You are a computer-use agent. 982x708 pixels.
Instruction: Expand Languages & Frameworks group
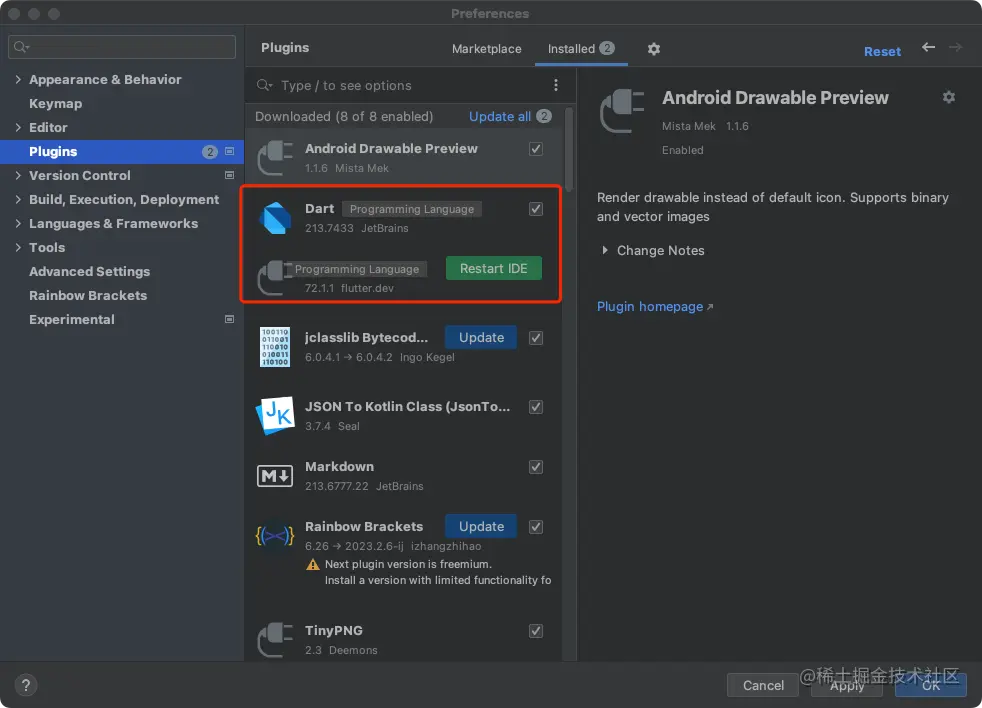point(18,224)
